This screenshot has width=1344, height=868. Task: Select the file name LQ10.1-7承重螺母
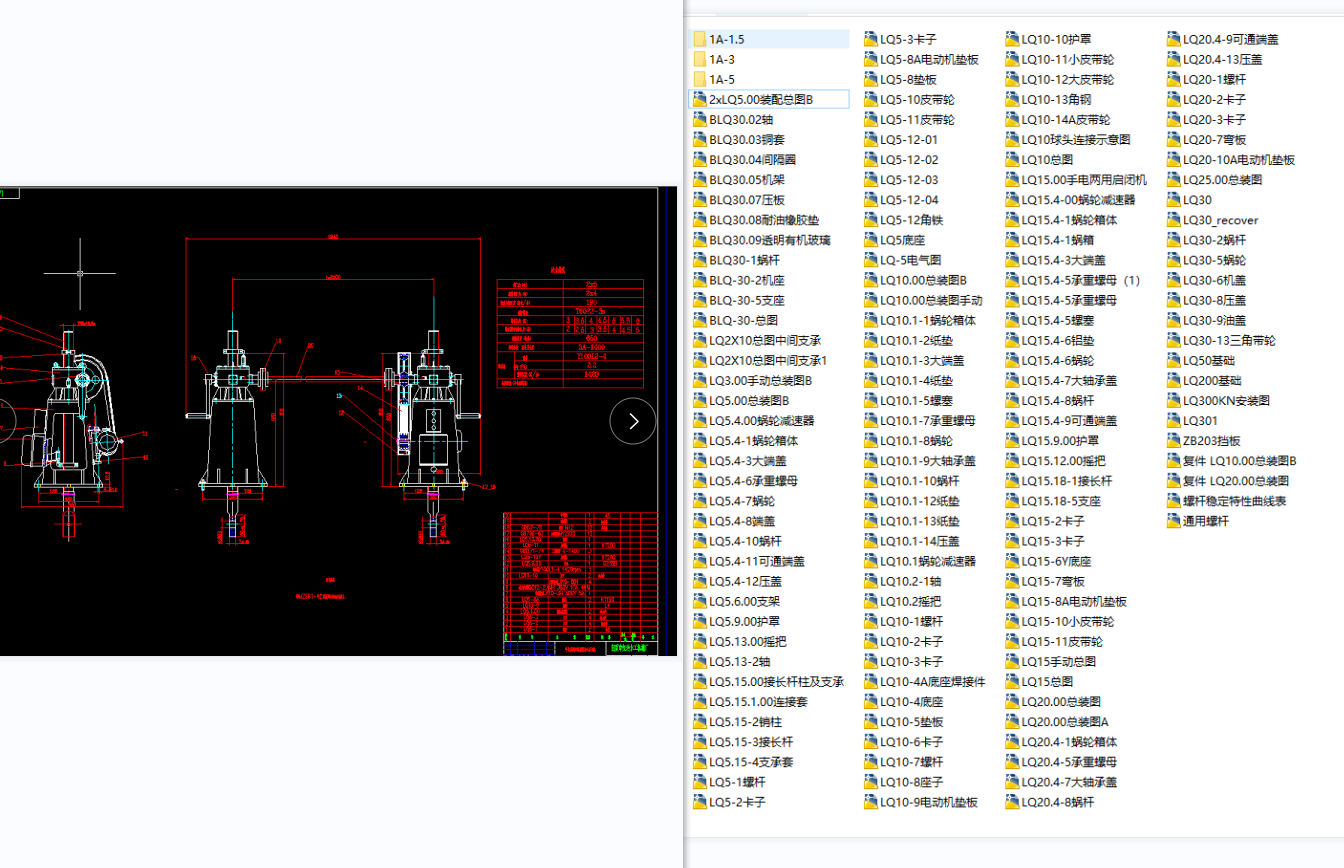(x=928, y=421)
